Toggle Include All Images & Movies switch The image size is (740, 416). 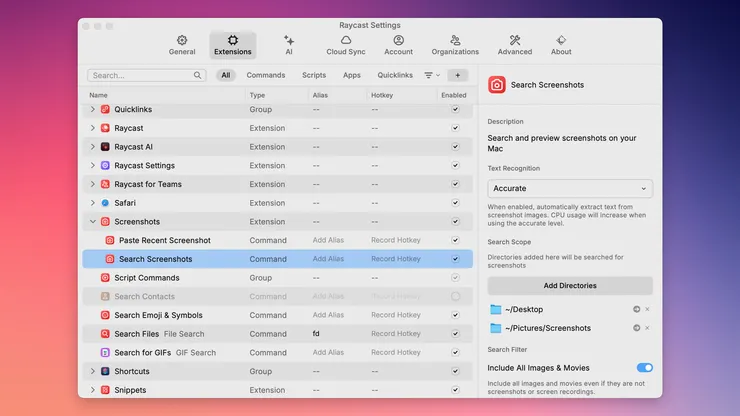[x=644, y=367]
